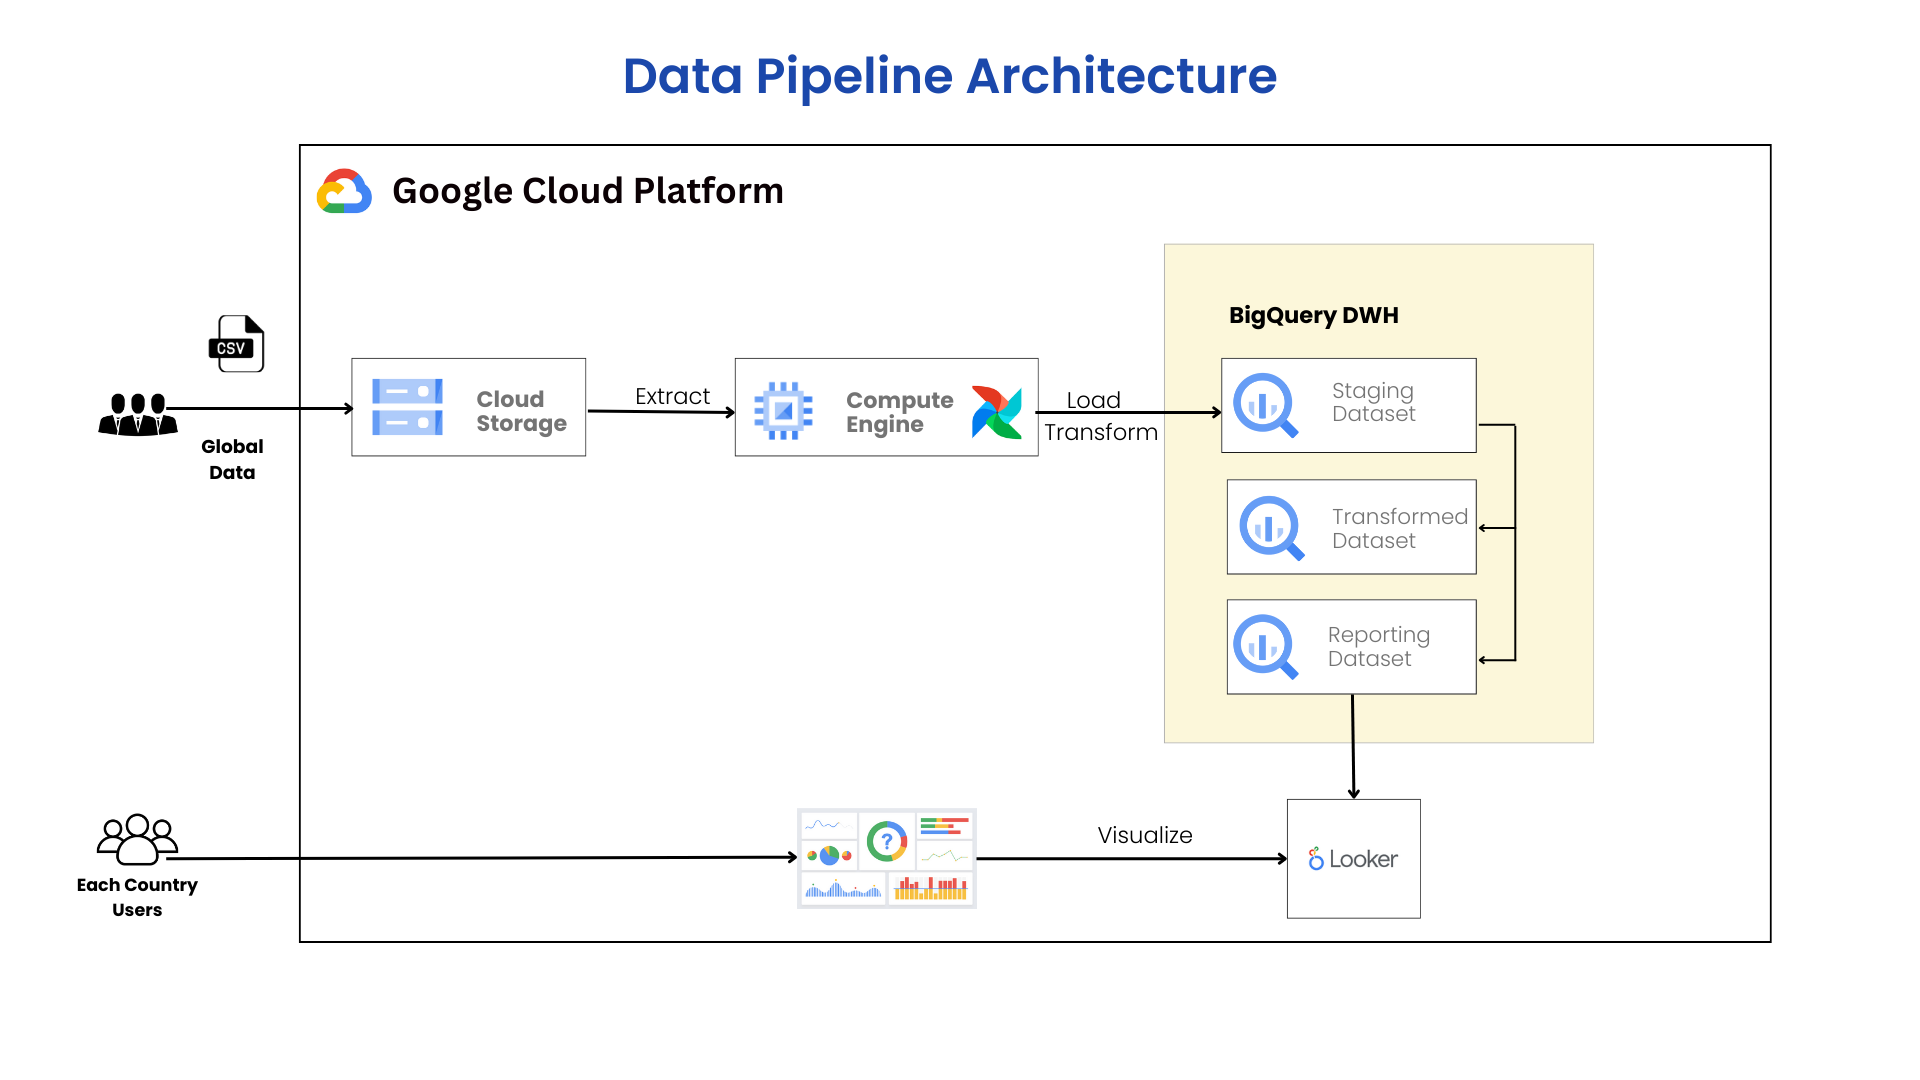Click the Each Country Users group icon

[x=137, y=839]
